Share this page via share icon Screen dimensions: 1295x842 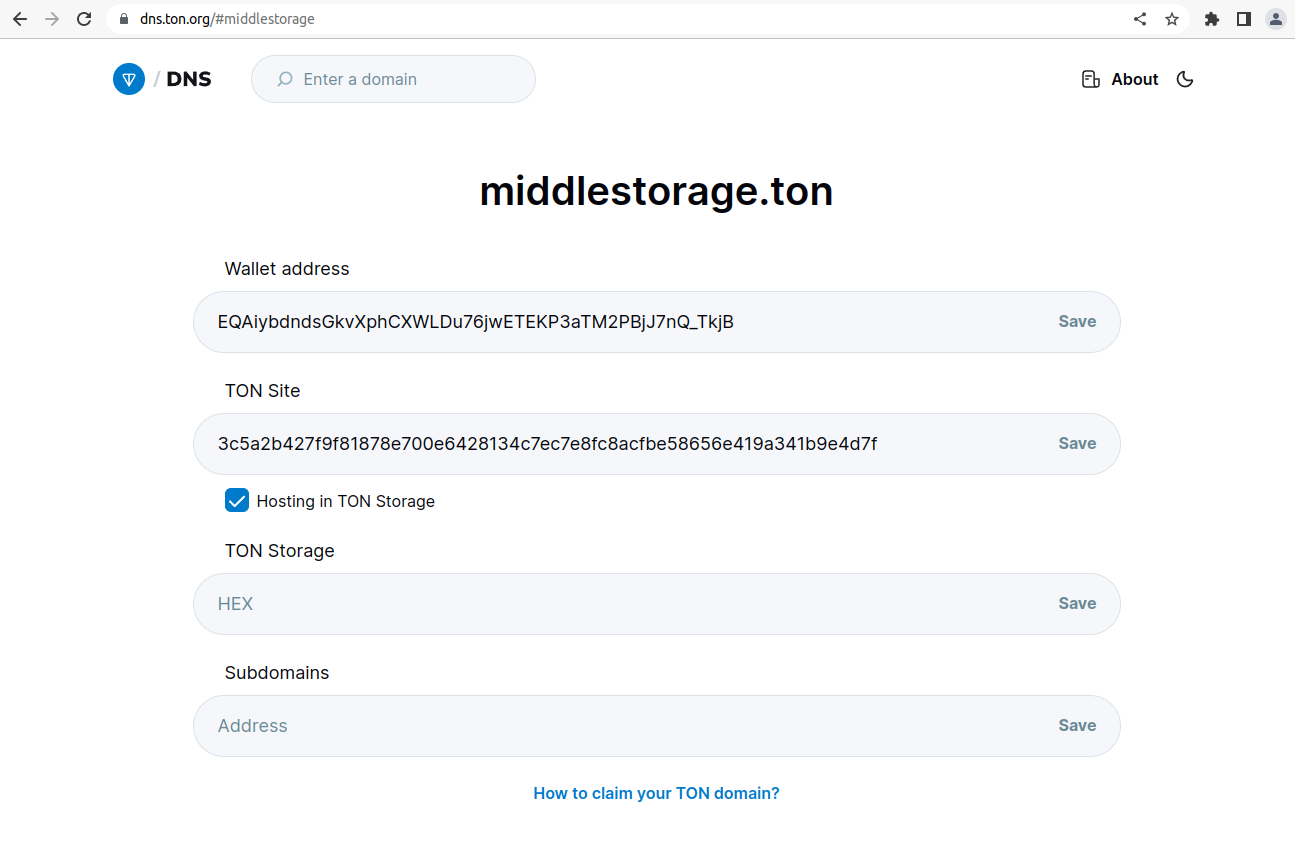click(1140, 19)
